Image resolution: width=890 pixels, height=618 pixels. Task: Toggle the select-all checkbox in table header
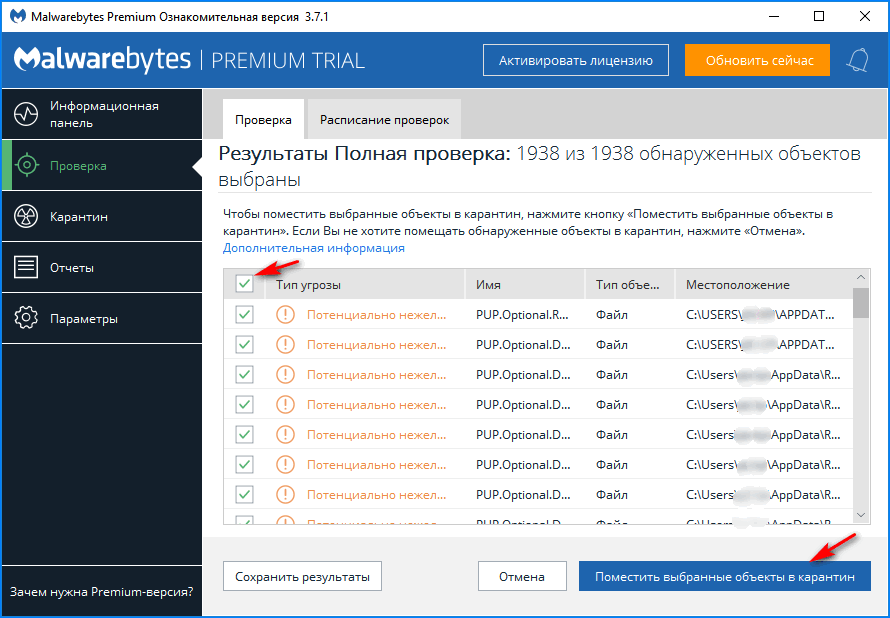(244, 284)
